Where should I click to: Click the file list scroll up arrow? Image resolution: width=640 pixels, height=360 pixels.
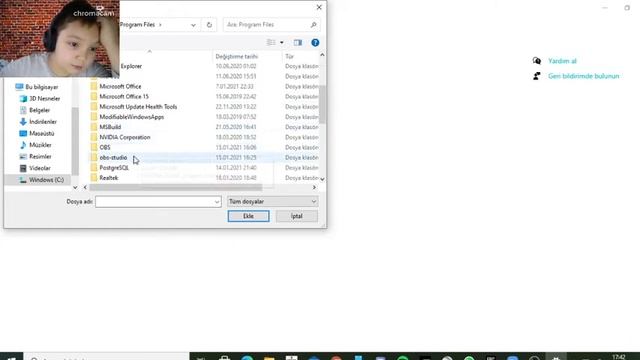tap(322, 55)
